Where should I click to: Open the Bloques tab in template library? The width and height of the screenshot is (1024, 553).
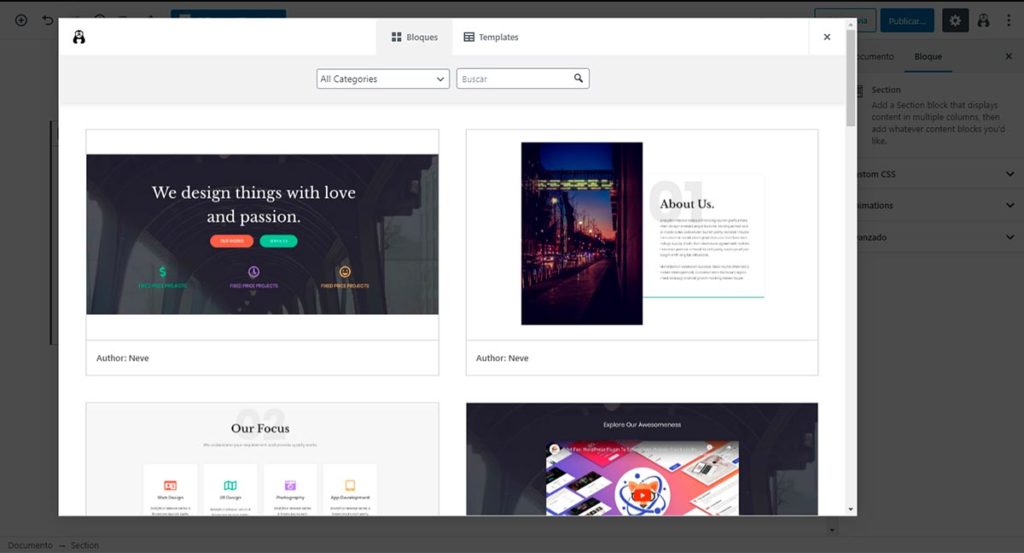pyautogui.click(x=414, y=37)
